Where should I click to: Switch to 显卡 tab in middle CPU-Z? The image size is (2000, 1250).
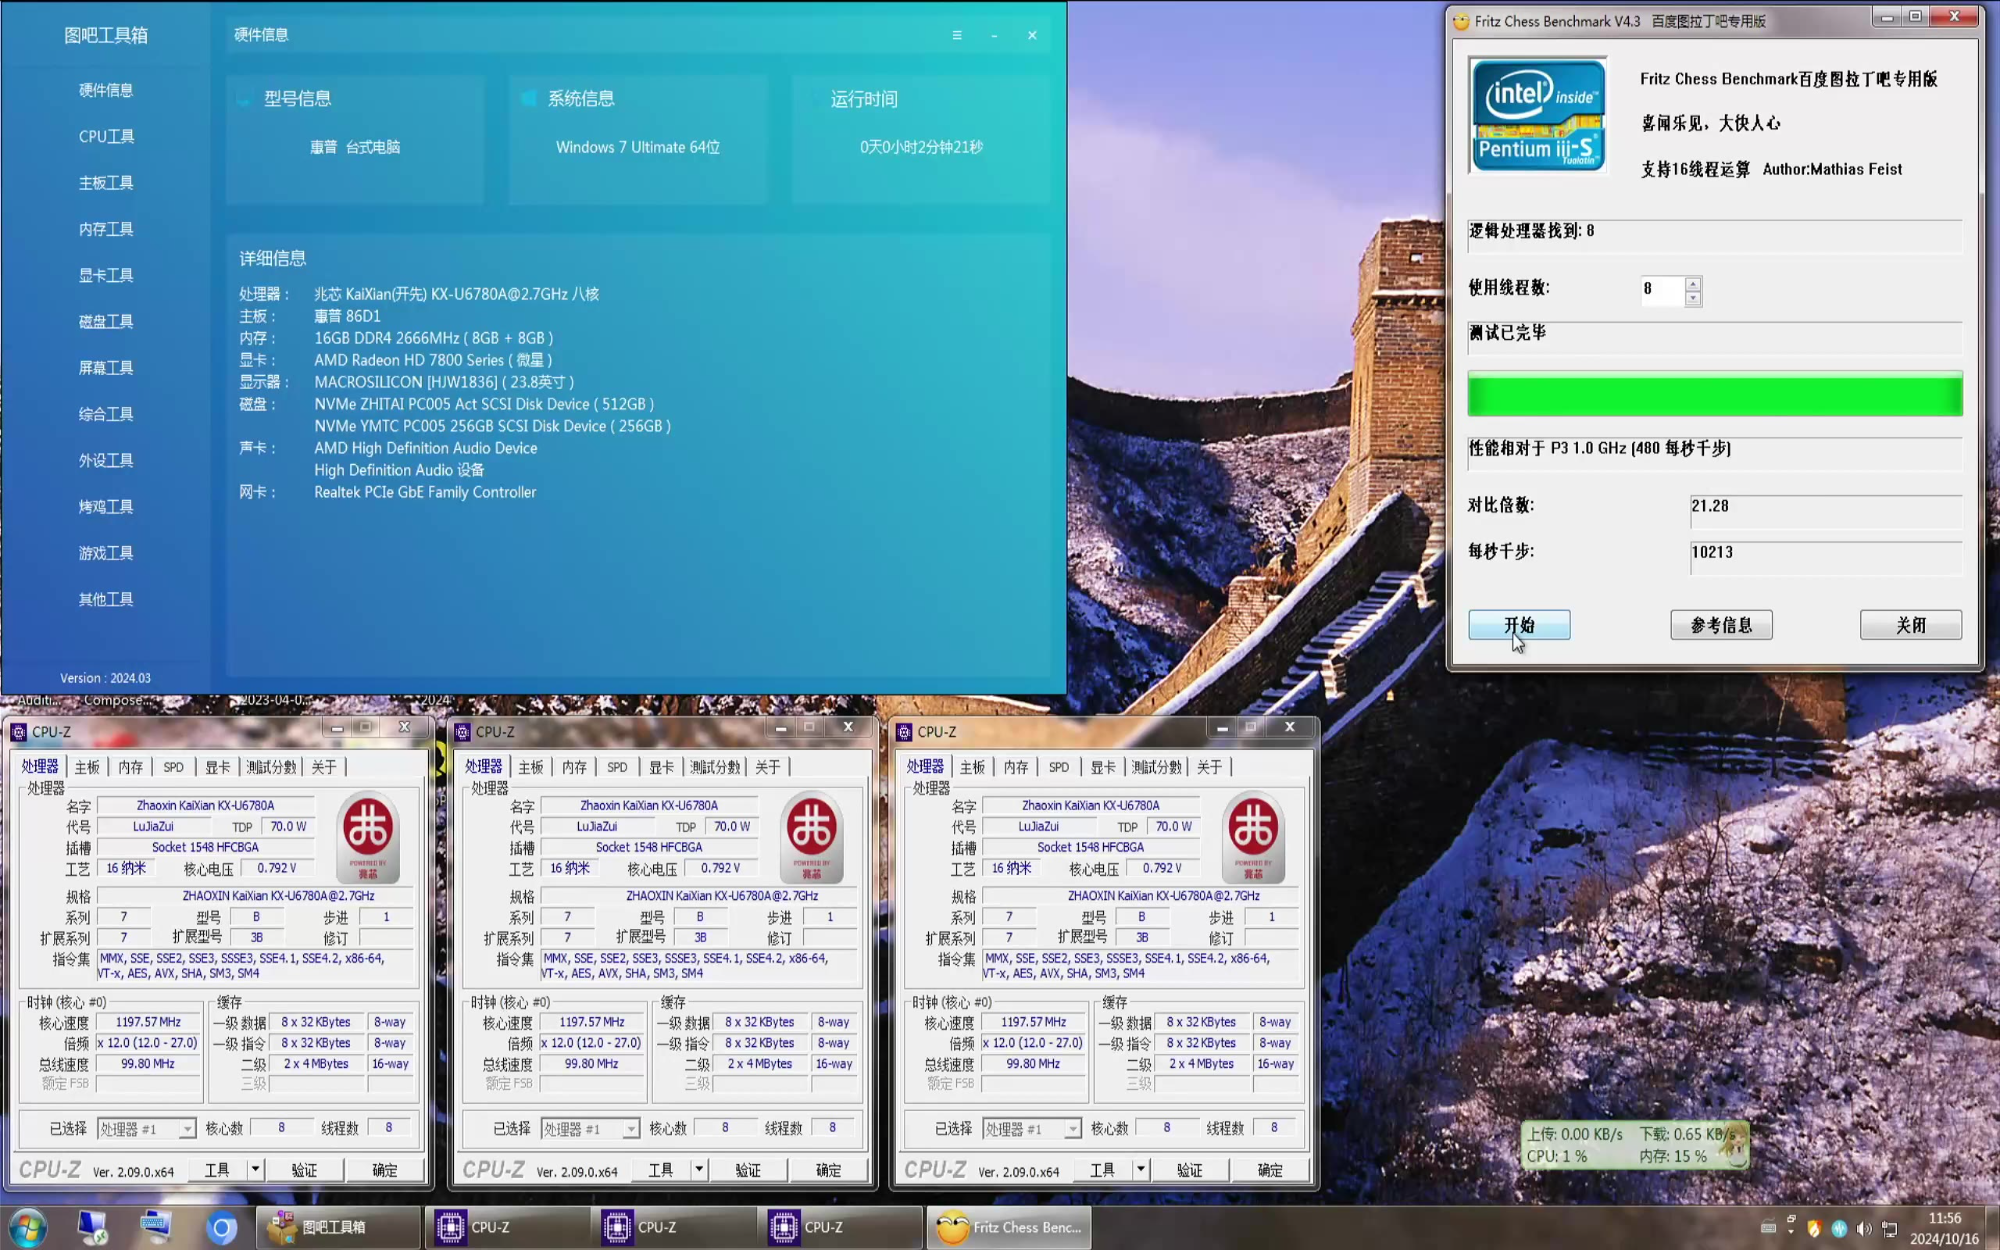[x=661, y=767]
